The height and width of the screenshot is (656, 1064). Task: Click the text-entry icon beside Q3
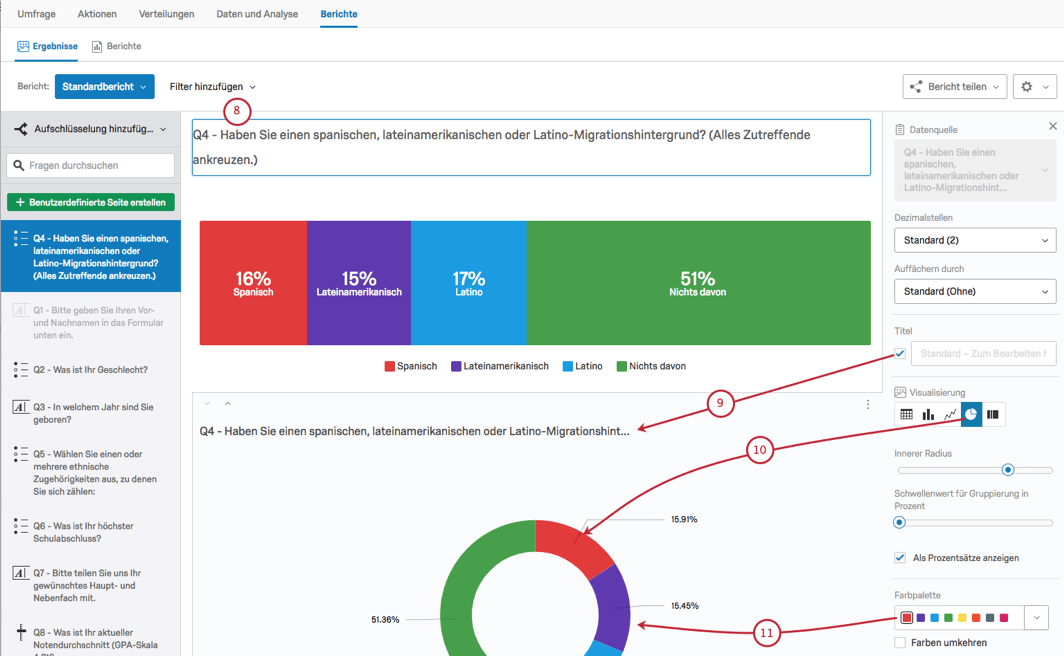[21, 407]
